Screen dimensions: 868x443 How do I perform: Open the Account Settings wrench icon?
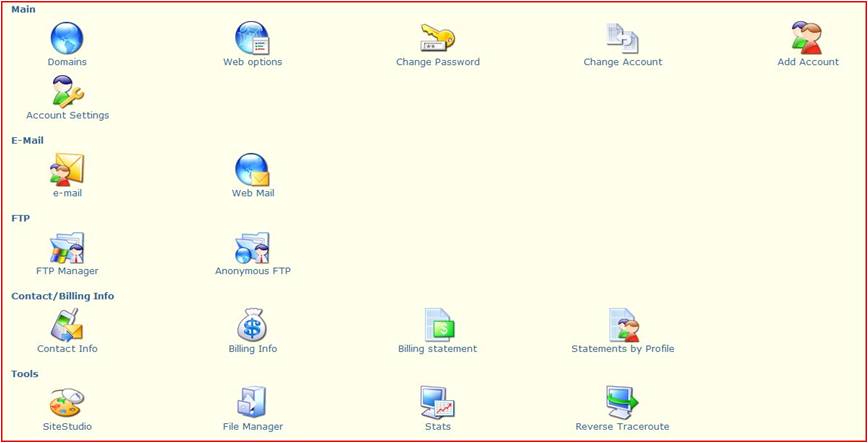pyautogui.click(x=67, y=92)
